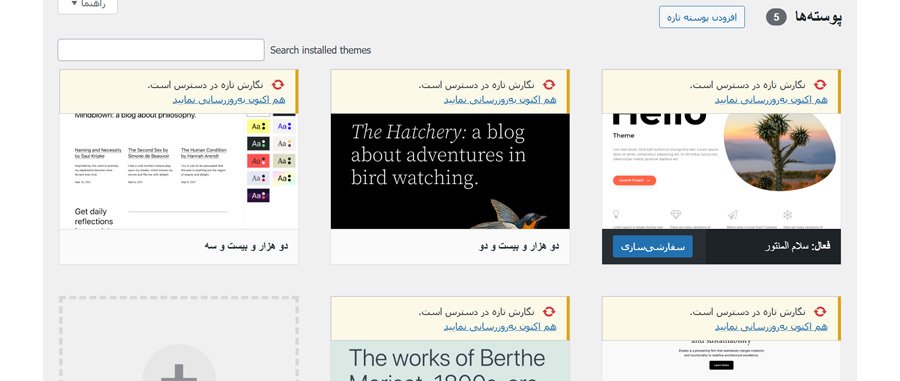Focus the Search installed themes field
The height and width of the screenshot is (381, 900).
click(x=161, y=50)
